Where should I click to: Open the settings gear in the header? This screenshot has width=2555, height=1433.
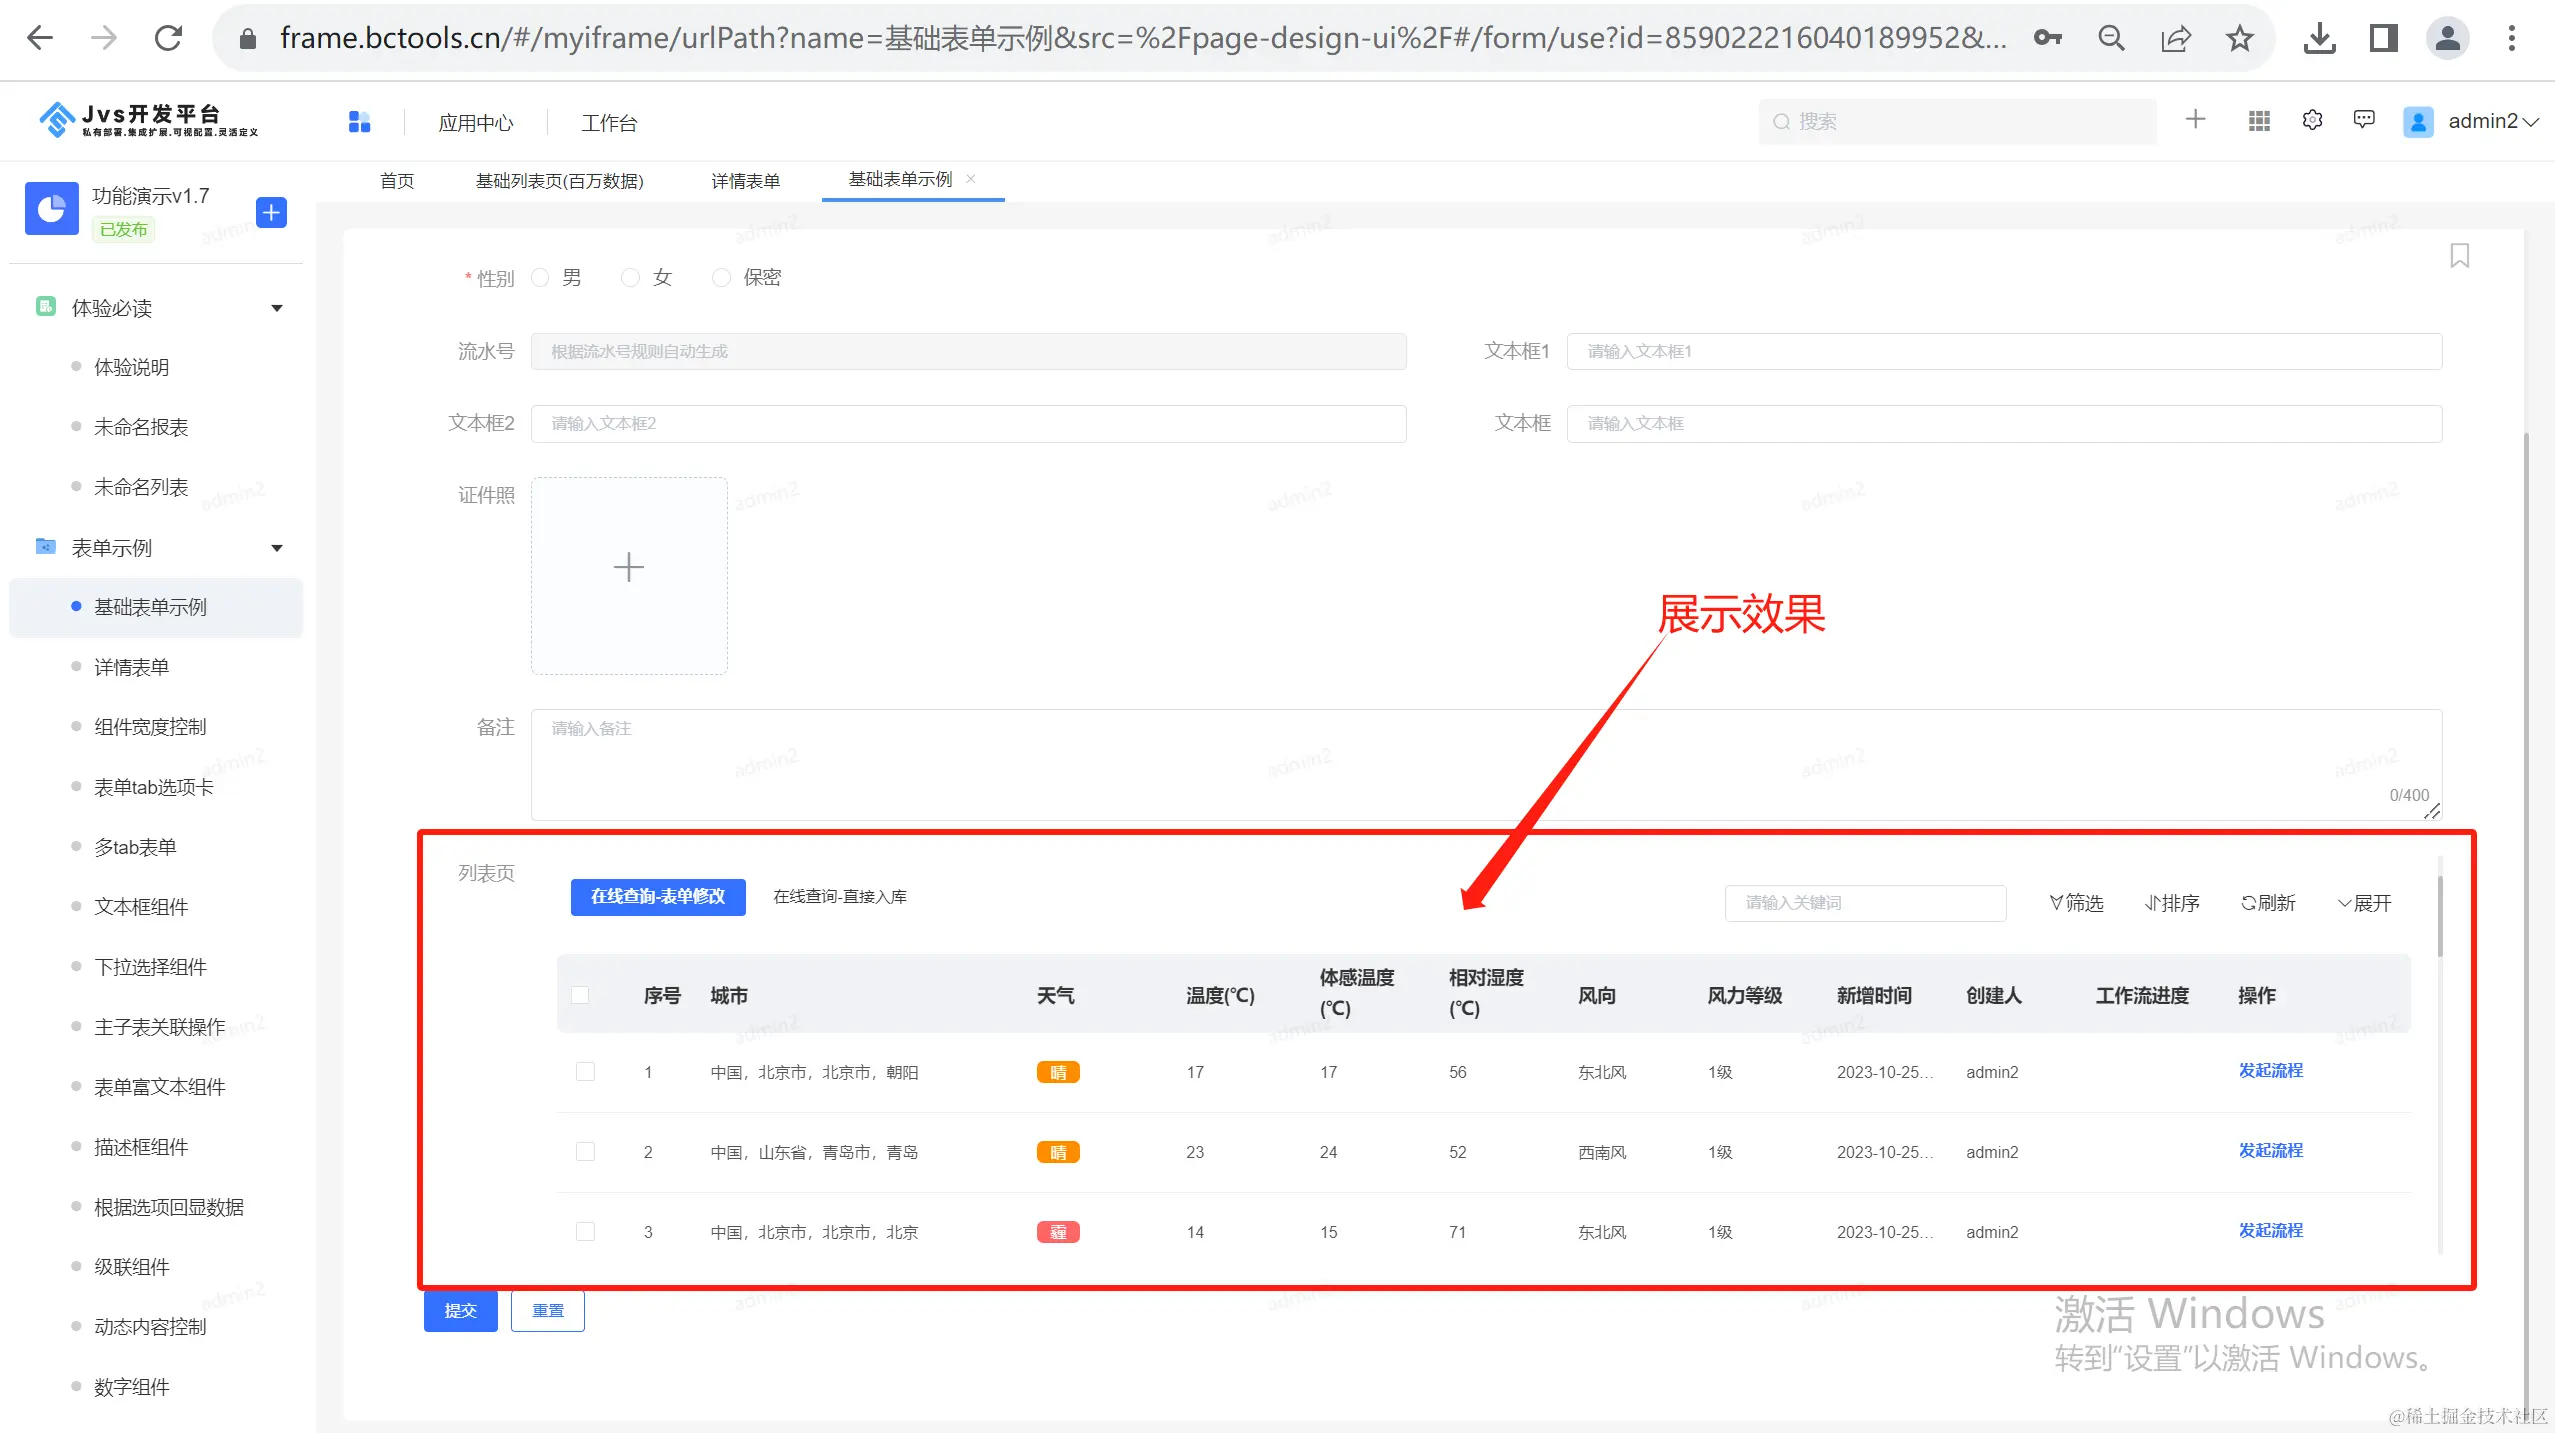click(2312, 121)
